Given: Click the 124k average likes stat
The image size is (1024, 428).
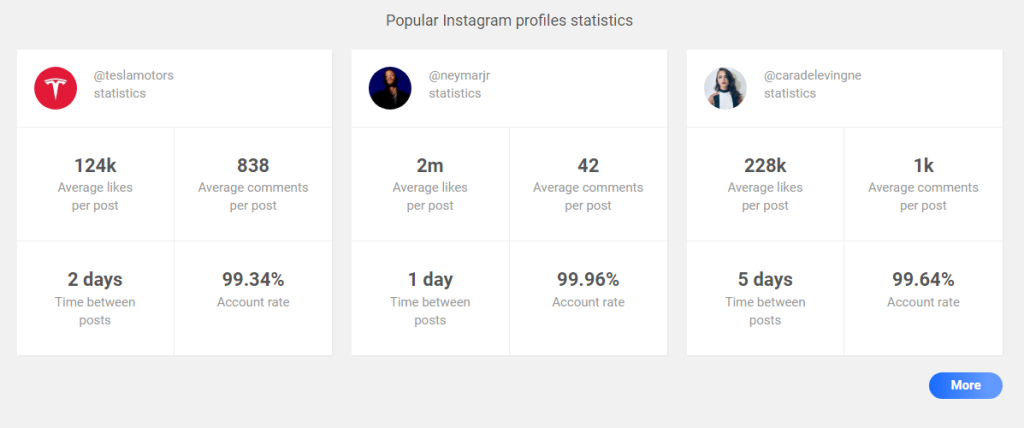Looking at the screenshot, I should [x=95, y=184].
